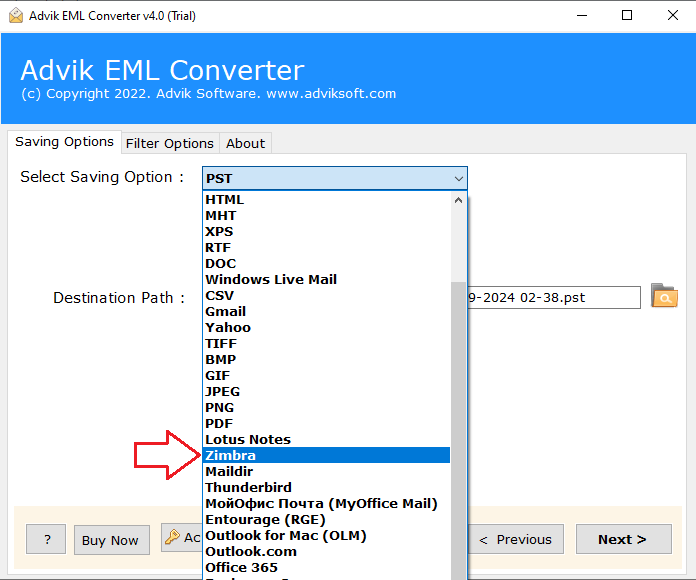Viewport: 696px width, 580px height.
Task: Open the Select Saving Option combo box
Action: click(x=335, y=178)
